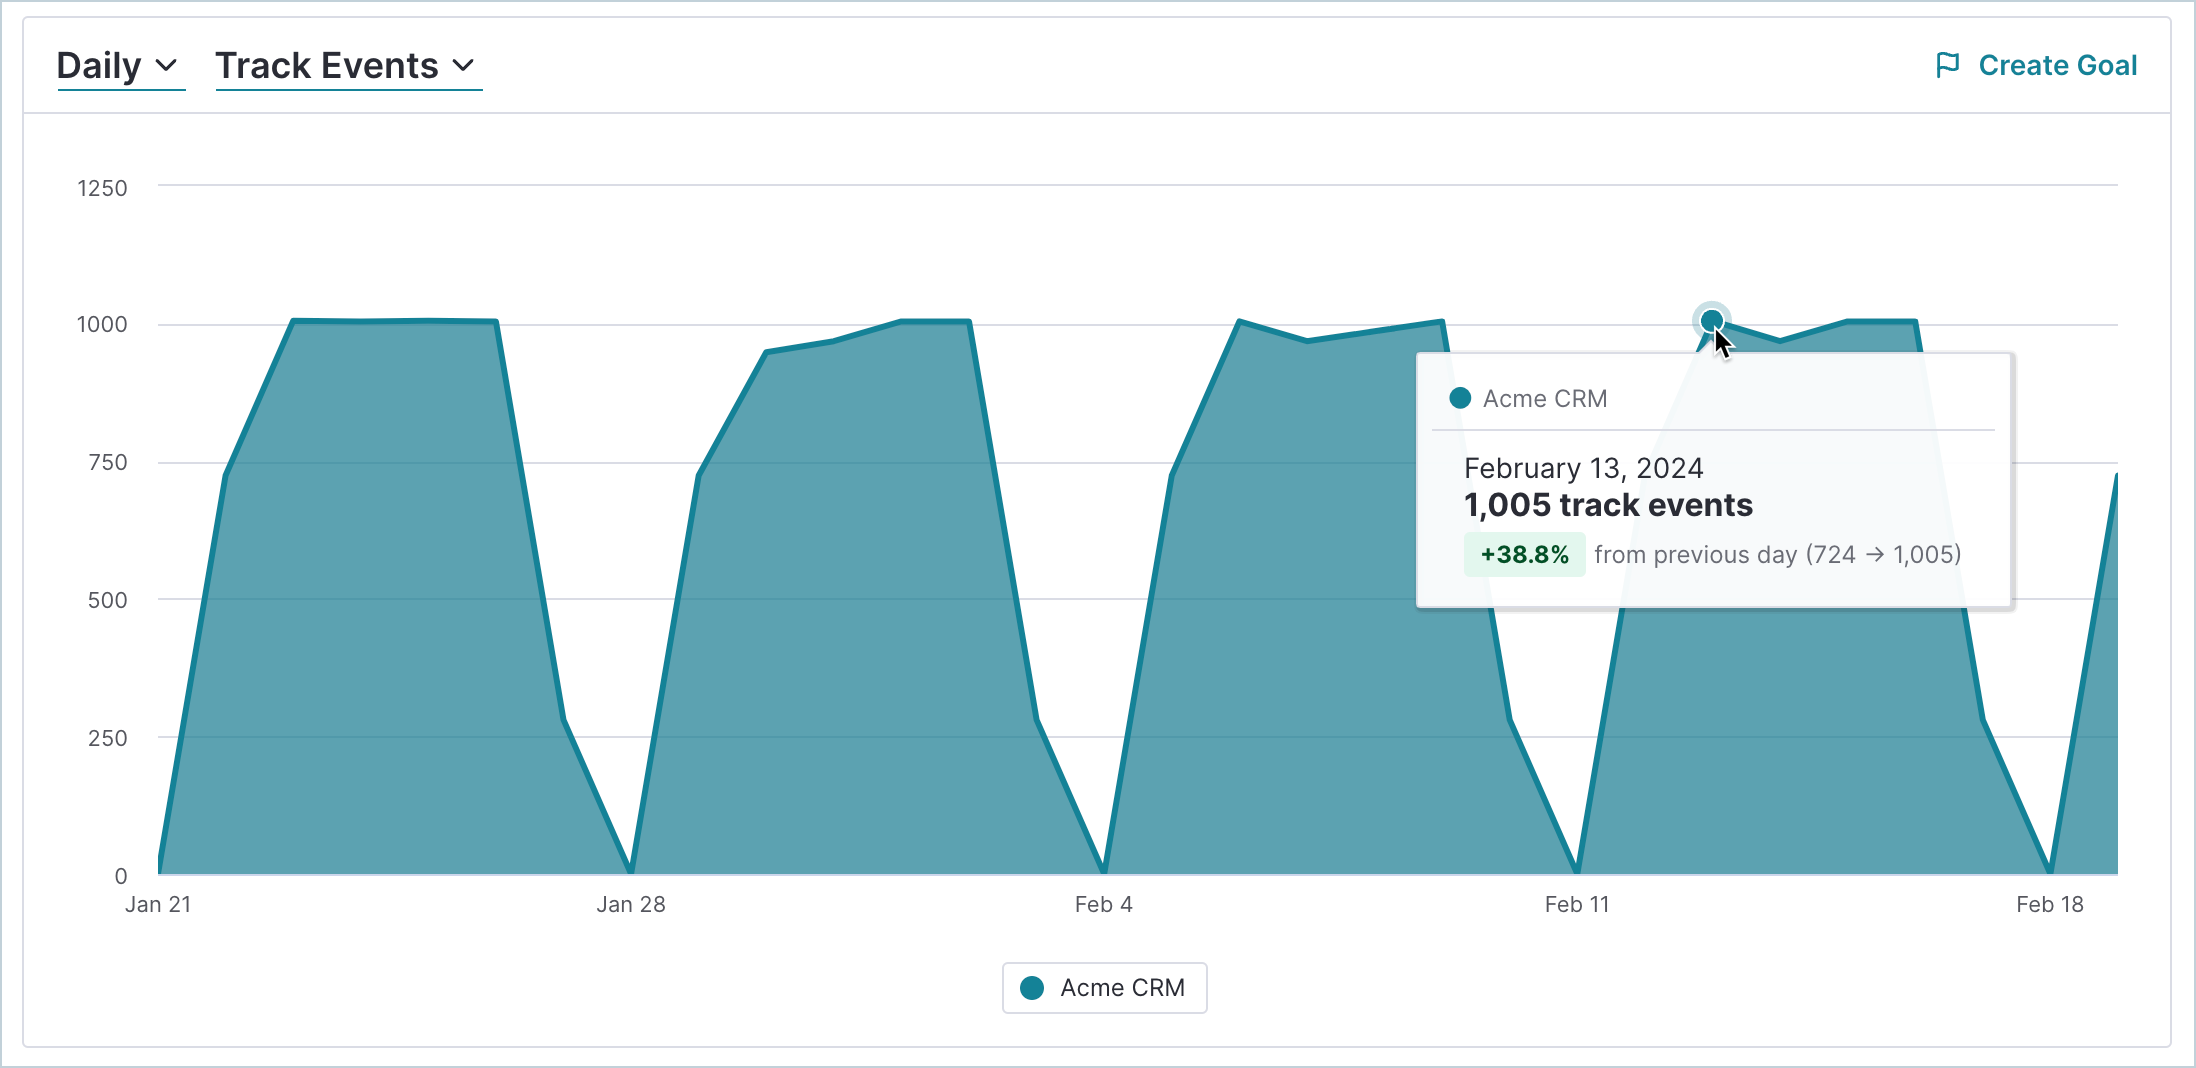The height and width of the screenshot is (1068, 2196).
Task: Select the Feb 4 axis date
Action: pyautogui.click(x=1103, y=904)
